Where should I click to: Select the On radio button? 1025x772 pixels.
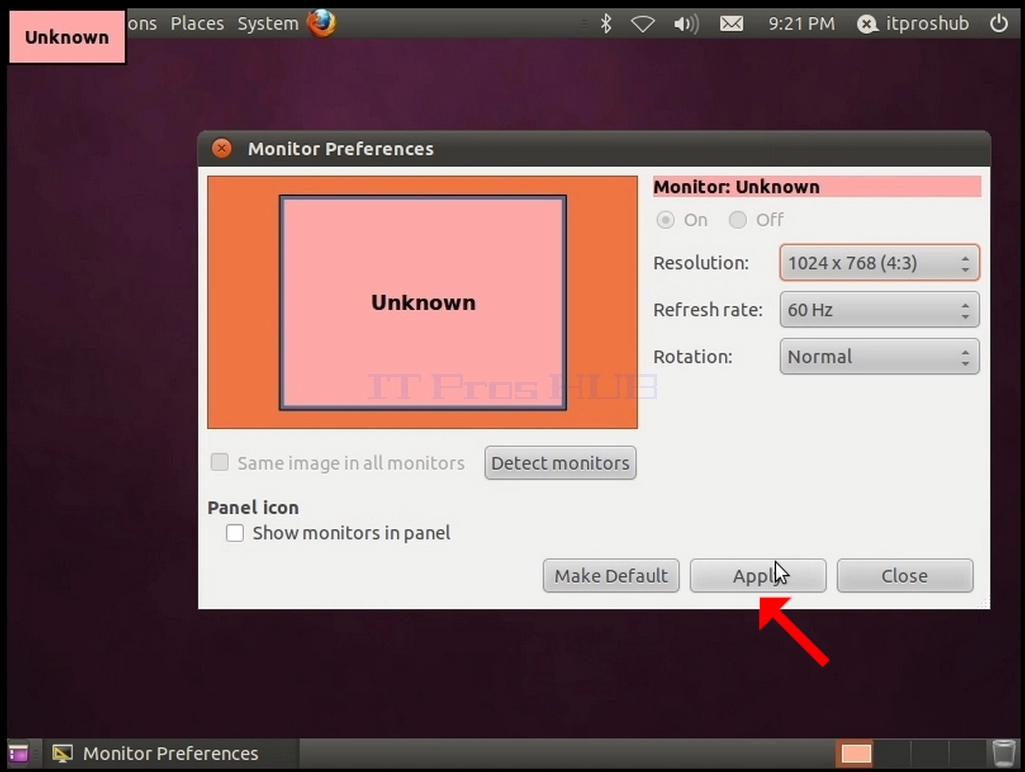pos(665,220)
